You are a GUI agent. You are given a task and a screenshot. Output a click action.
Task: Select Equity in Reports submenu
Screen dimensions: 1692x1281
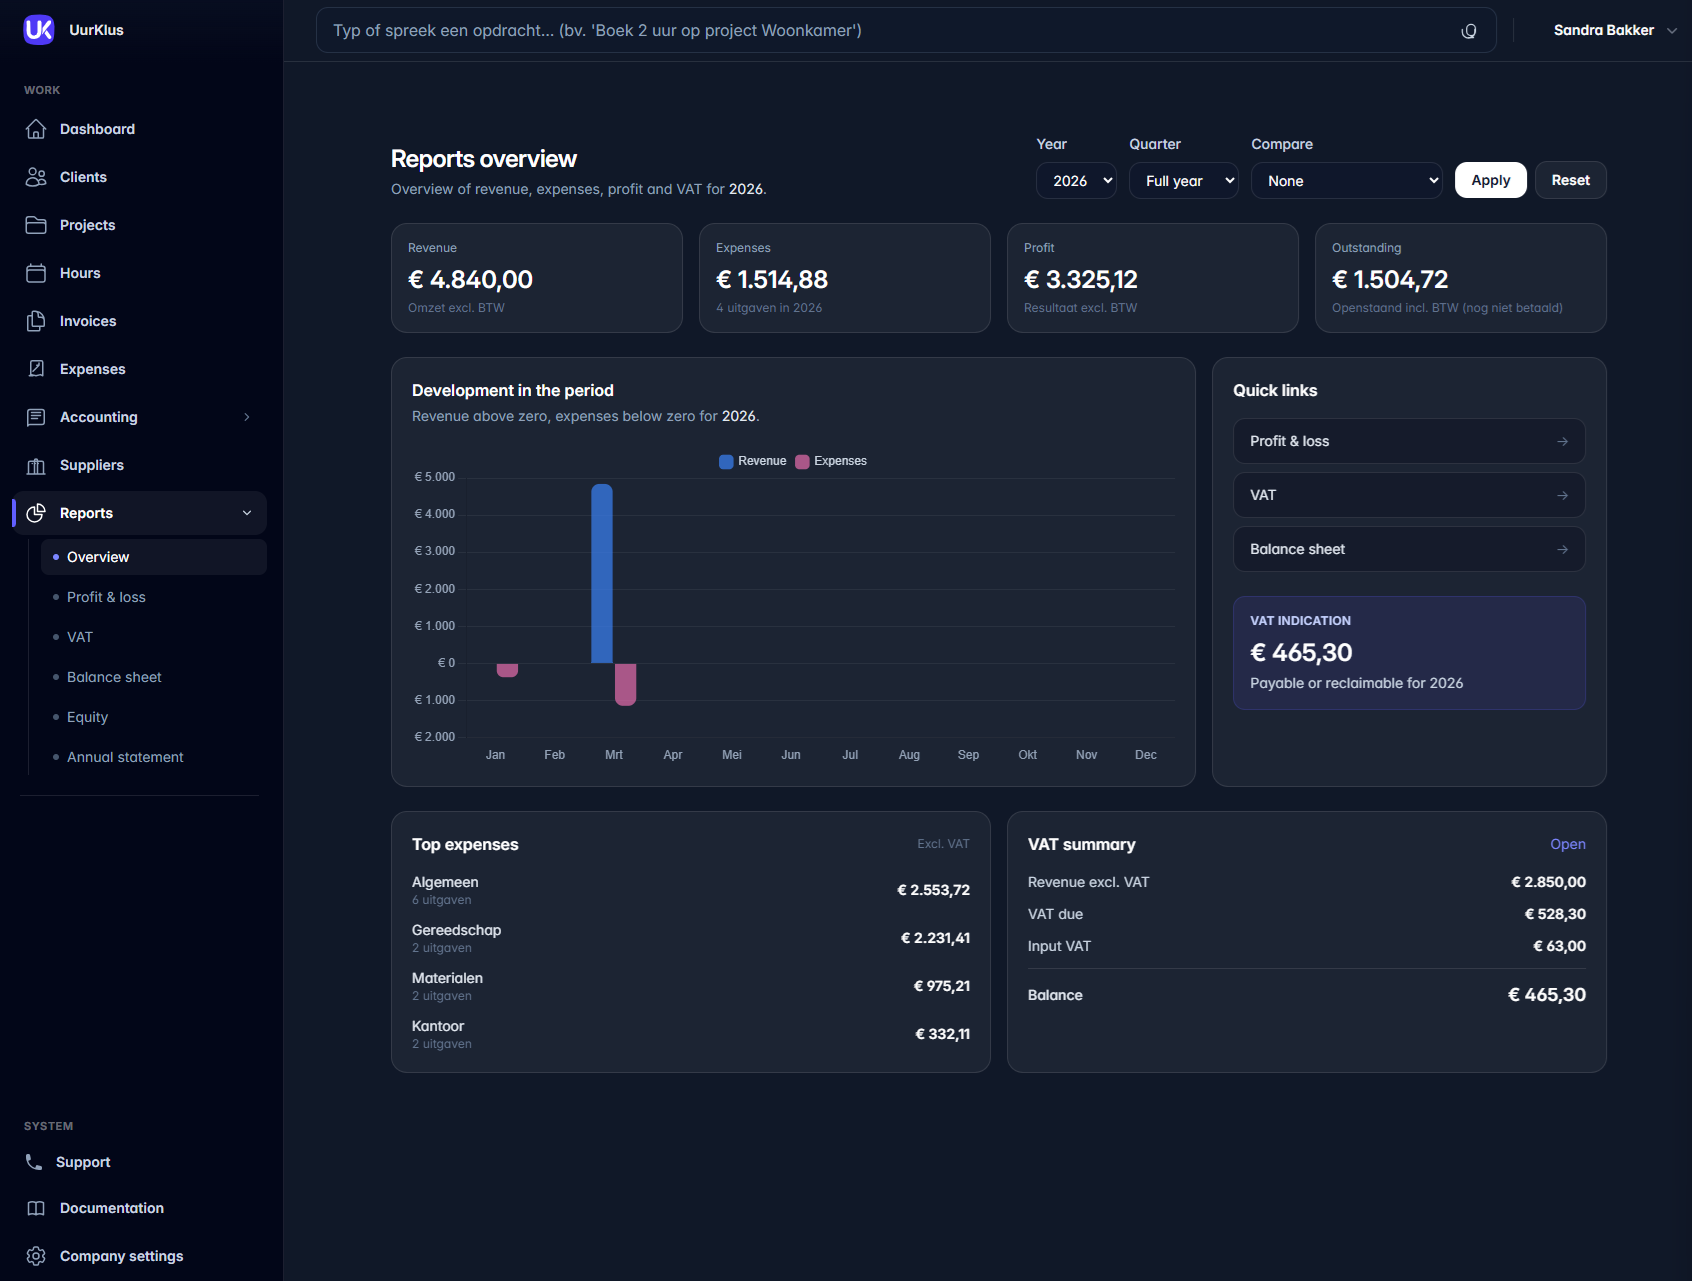coord(154,717)
